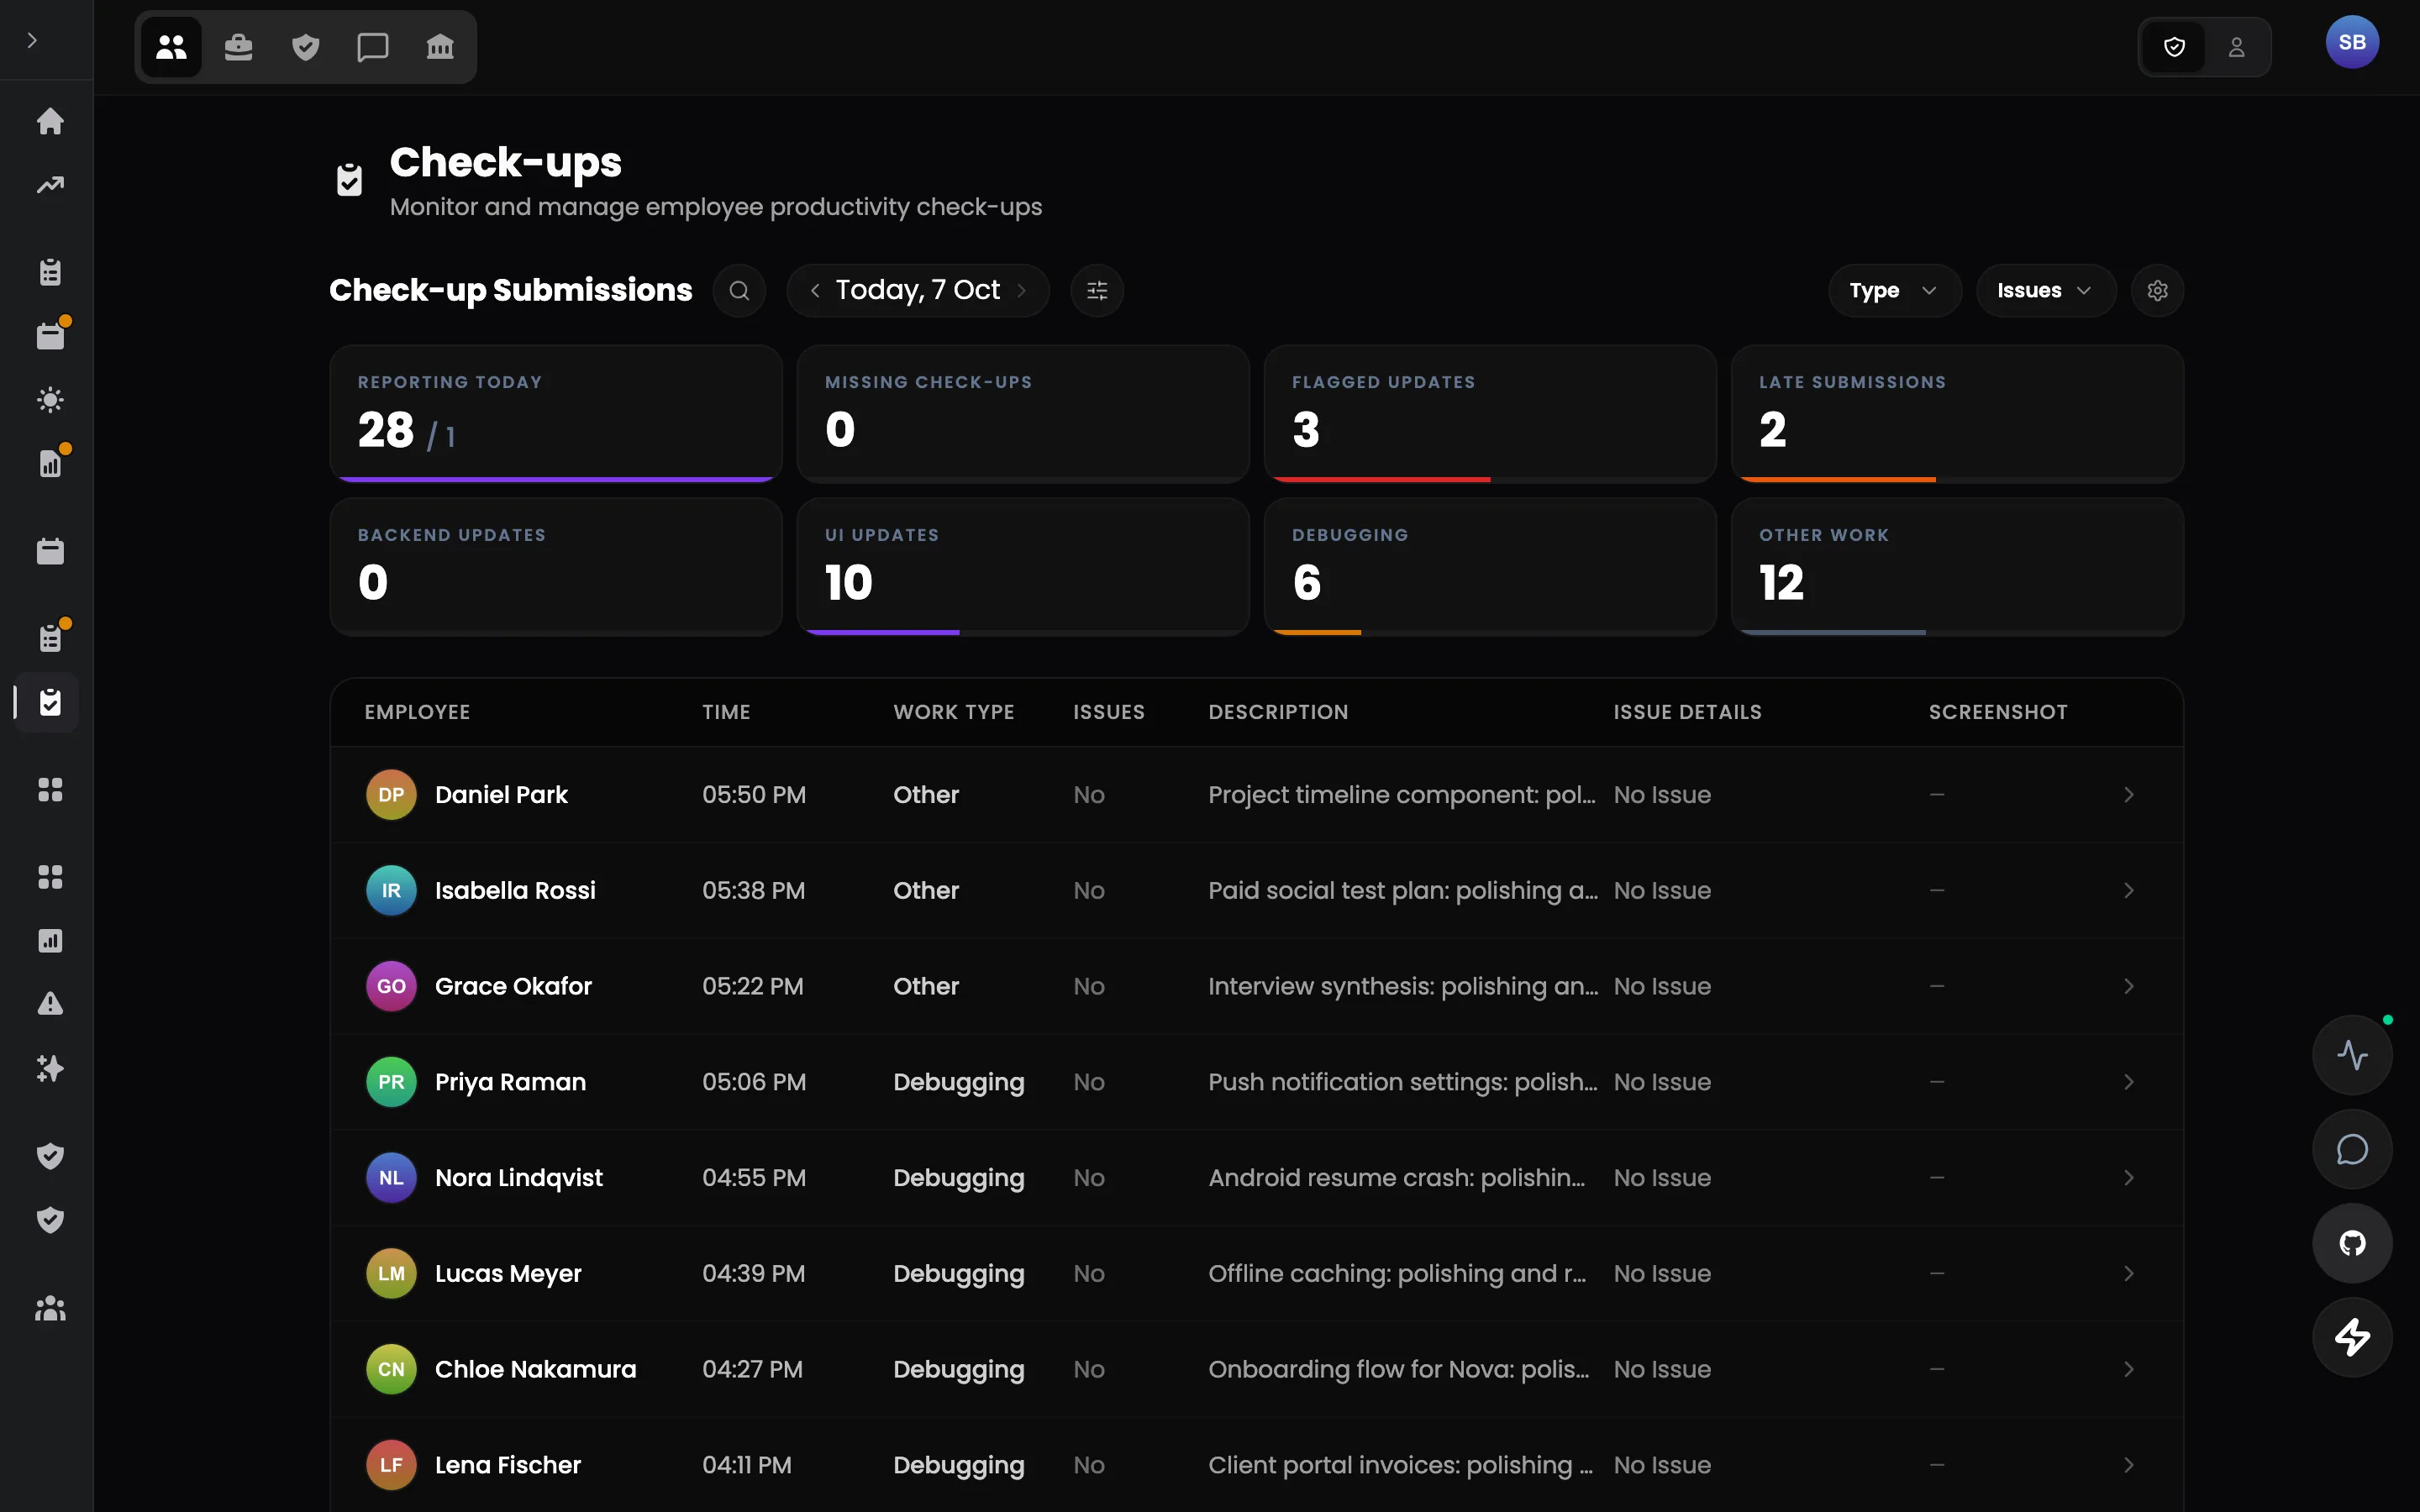Image resolution: width=2420 pixels, height=1512 pixels.
Task: Open the Issues filter dropdown
Action: [2045, 290]
